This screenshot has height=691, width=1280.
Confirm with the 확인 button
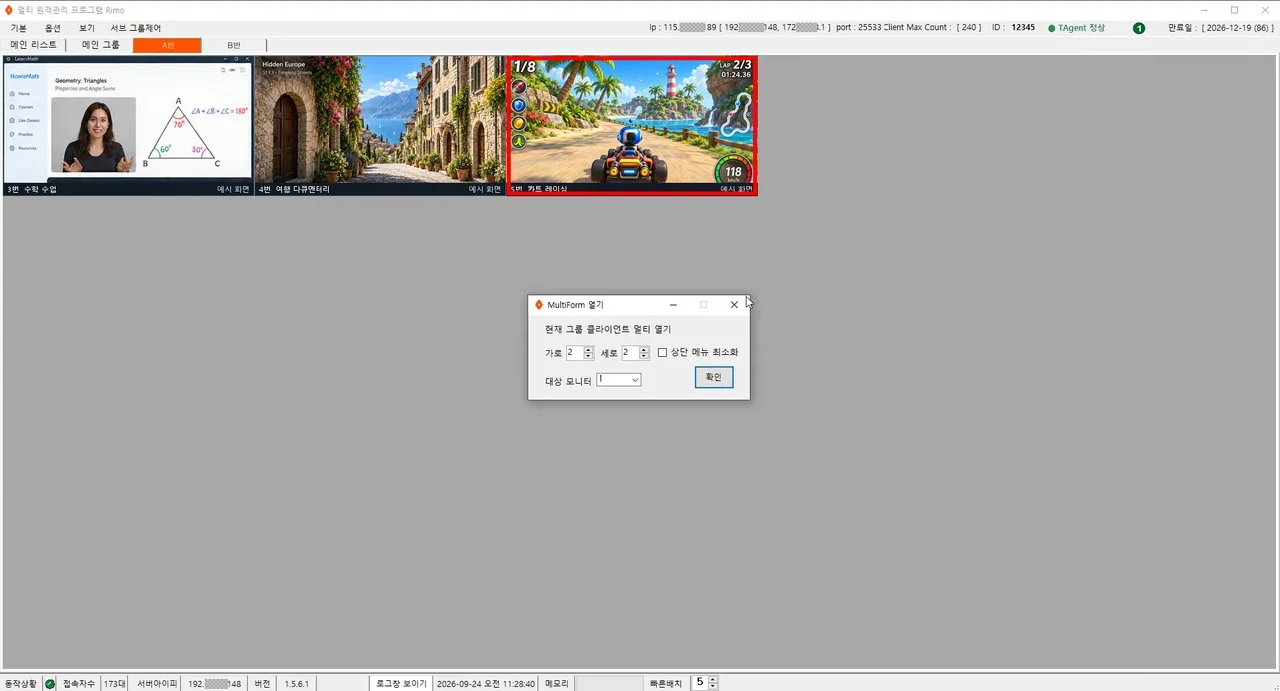[x=714, y=377]
